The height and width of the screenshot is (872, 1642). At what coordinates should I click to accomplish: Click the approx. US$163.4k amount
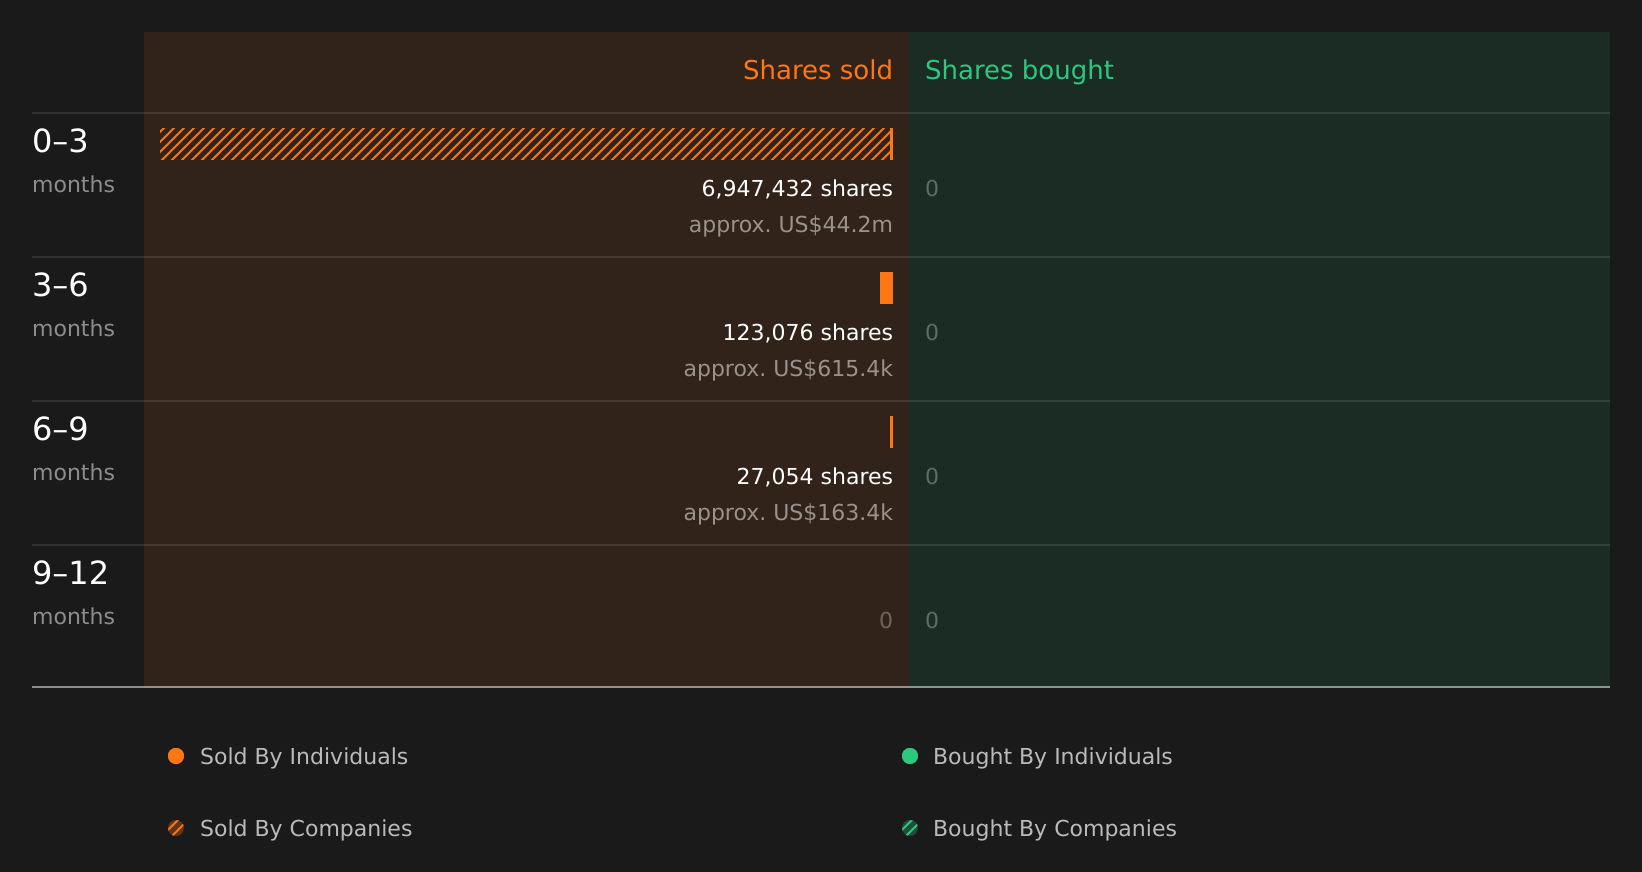pyautogui.click(x=788, y=513)
